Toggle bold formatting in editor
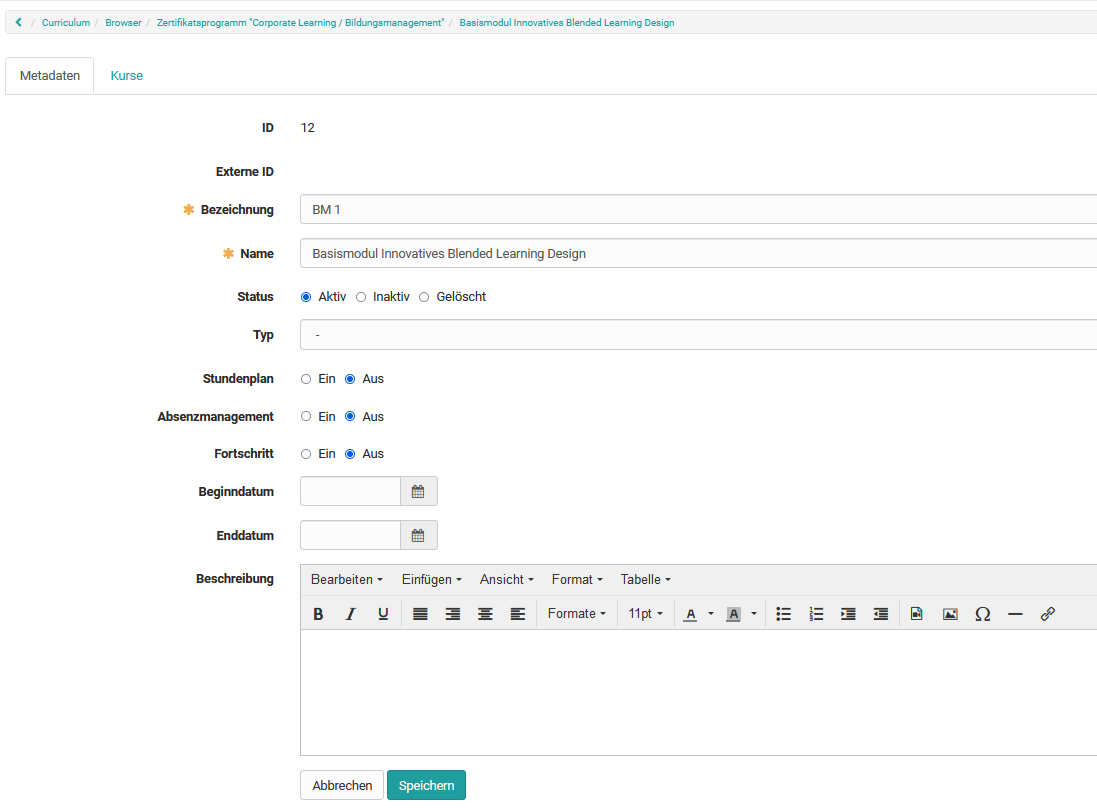The width and height of the screenshot is (1097, 811). pos(318,614)
